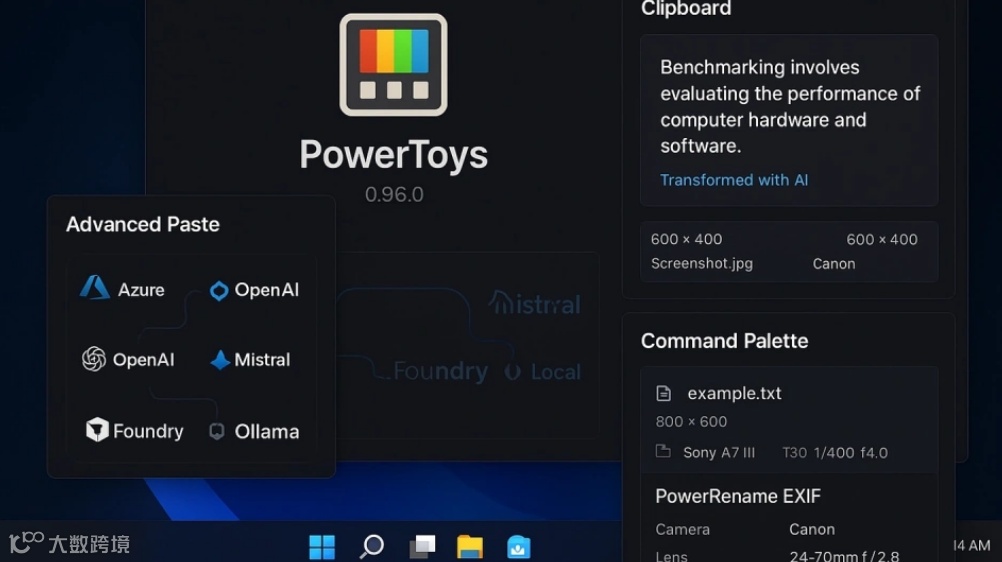The image size is (1002, 562).
Task: Click the PowerRename EXIF heading
Action: click(738, 496)
